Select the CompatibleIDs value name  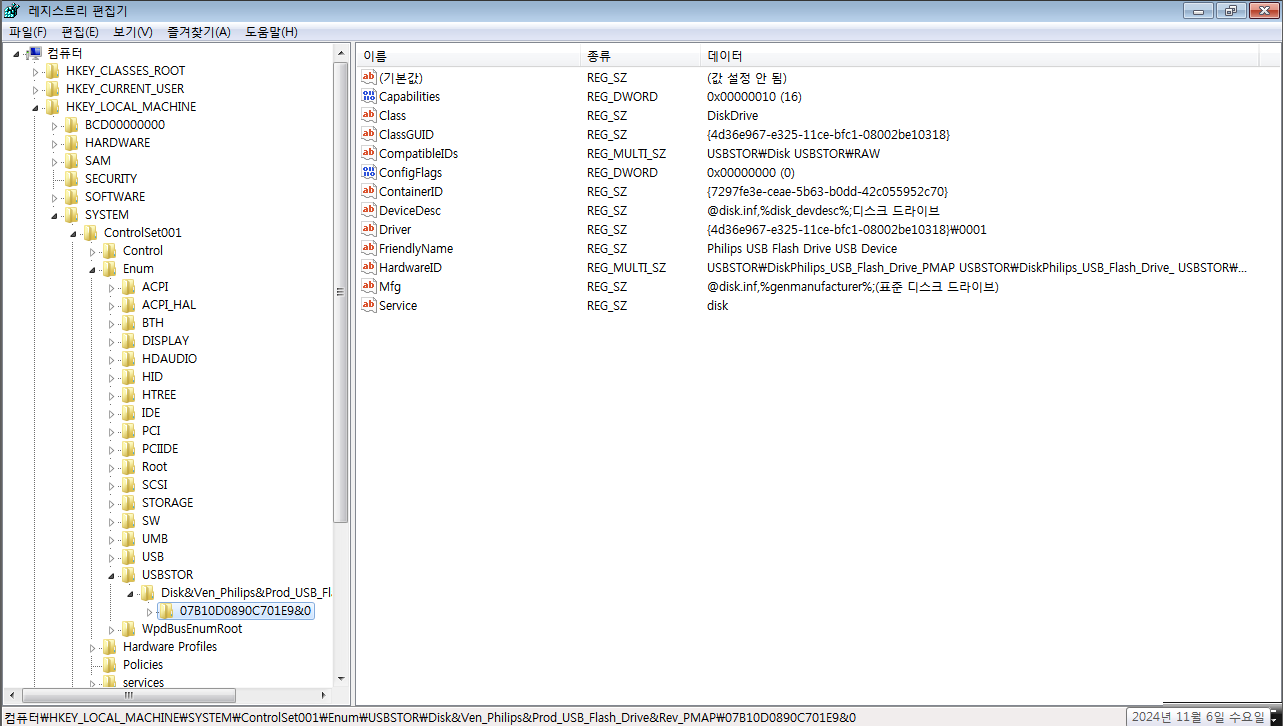pyautogui.click(x=418, y=154)
